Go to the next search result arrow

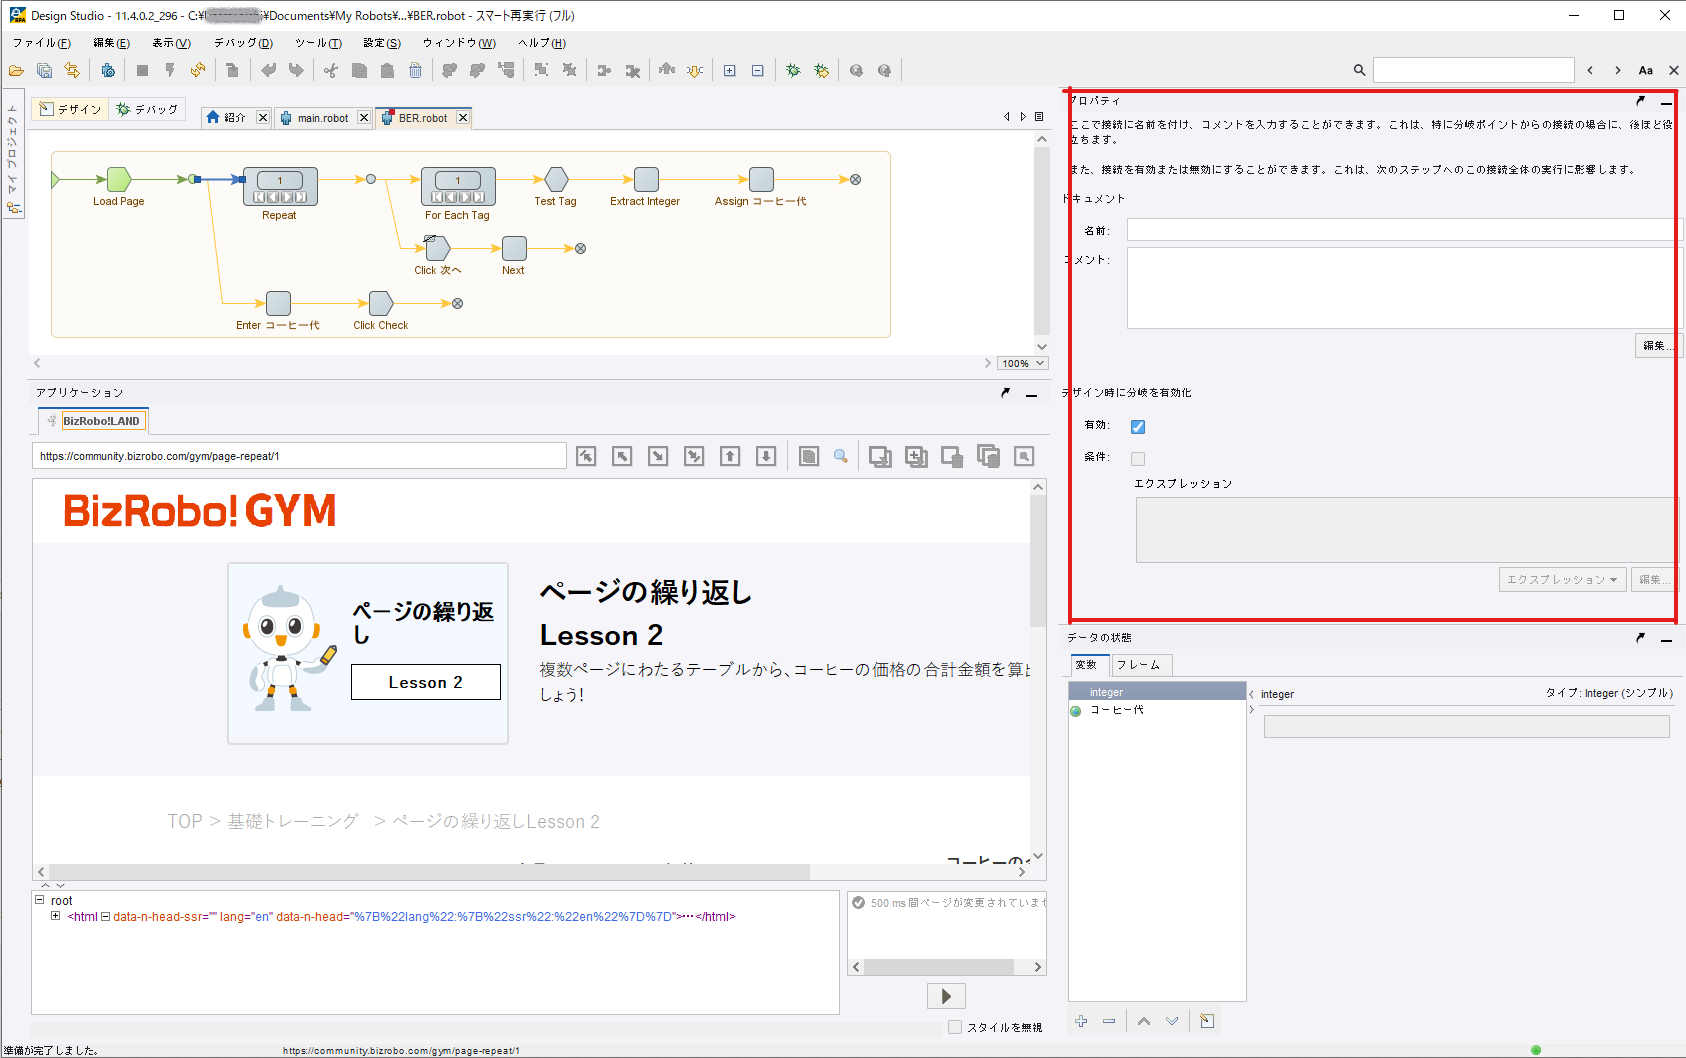click(1618, 70)
